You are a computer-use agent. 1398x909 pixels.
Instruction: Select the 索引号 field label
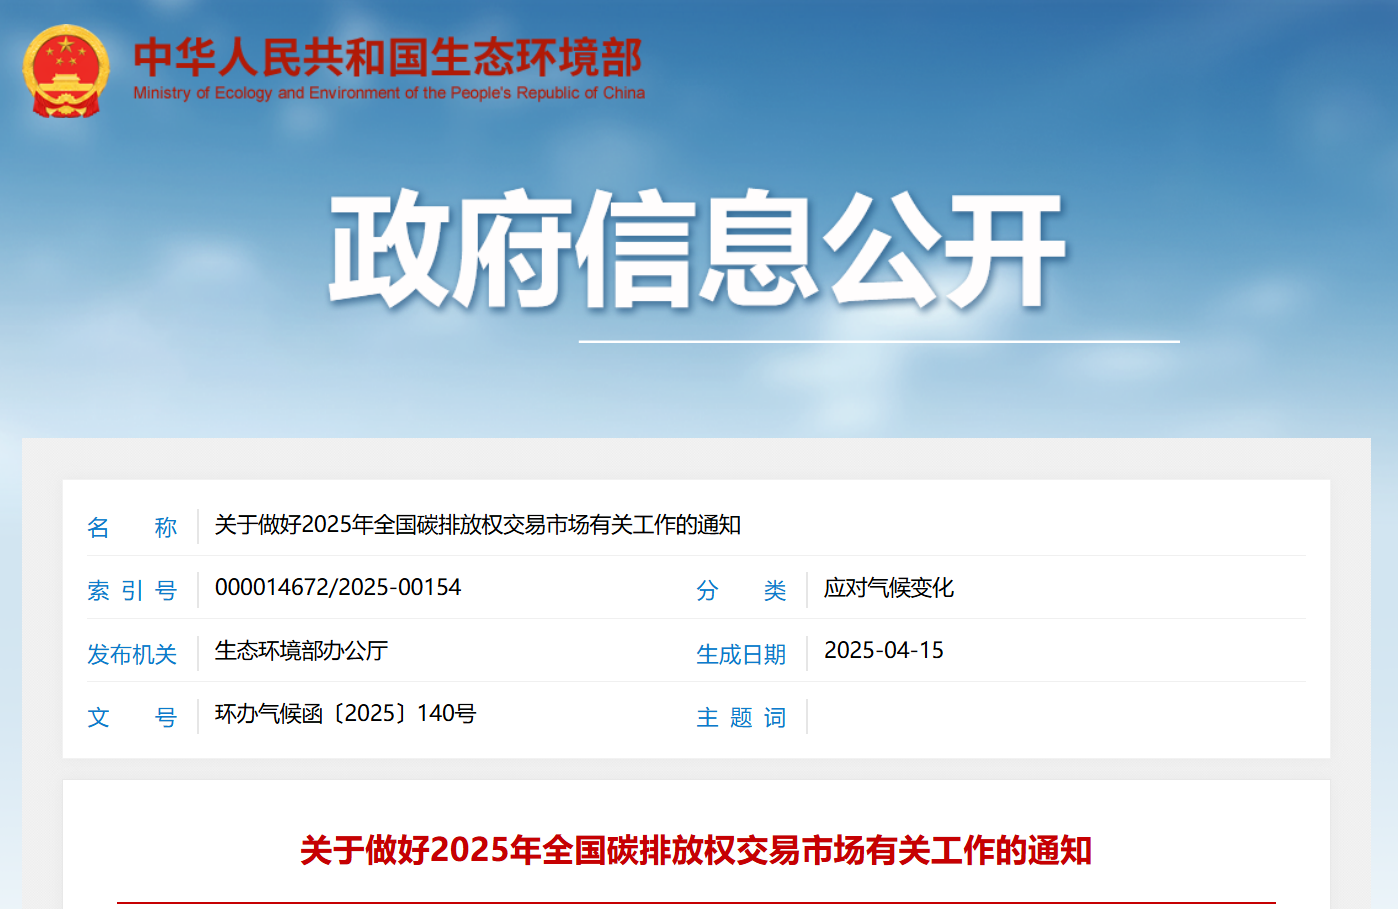(x=132, y=590)
